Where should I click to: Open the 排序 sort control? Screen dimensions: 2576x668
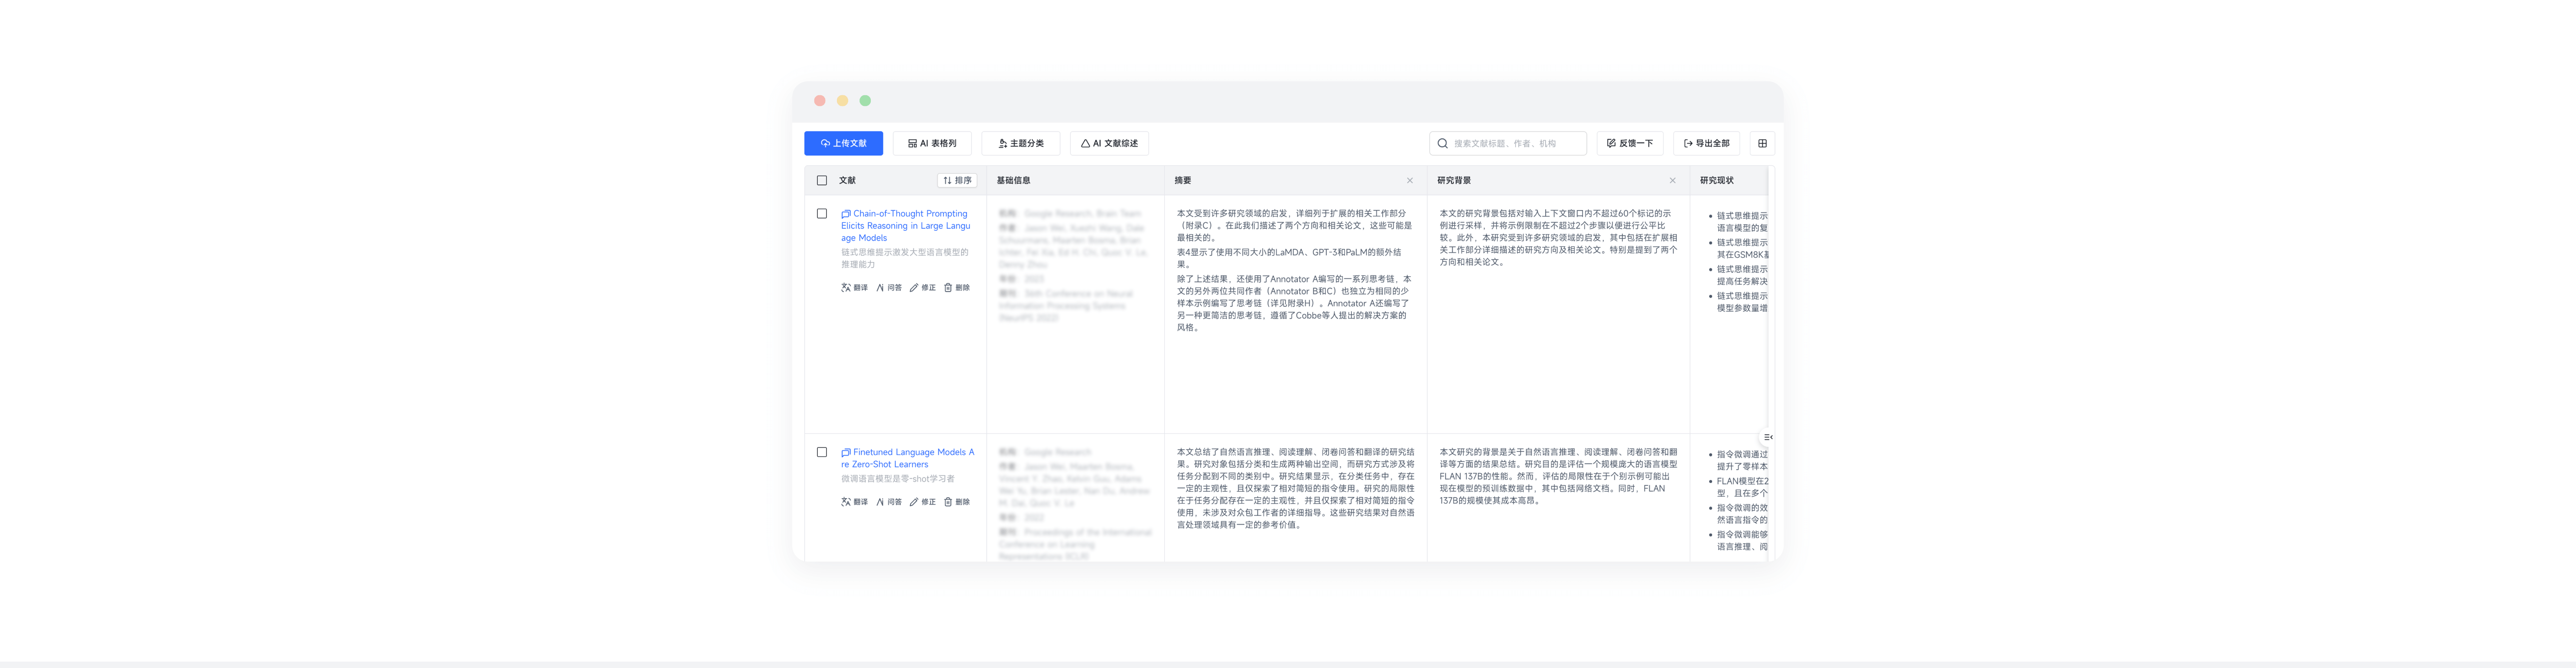pyautogui.click(x=957, y=181)
